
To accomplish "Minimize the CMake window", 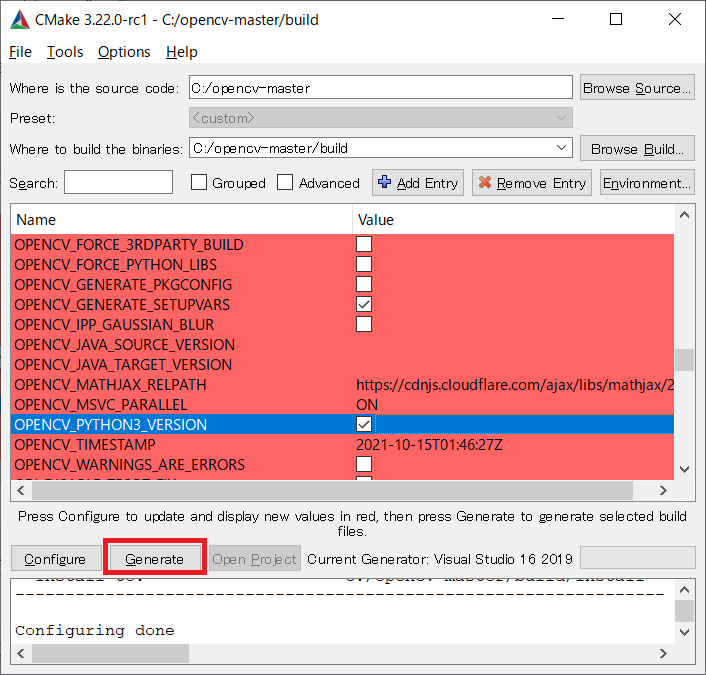I will (x=558, y=19).
